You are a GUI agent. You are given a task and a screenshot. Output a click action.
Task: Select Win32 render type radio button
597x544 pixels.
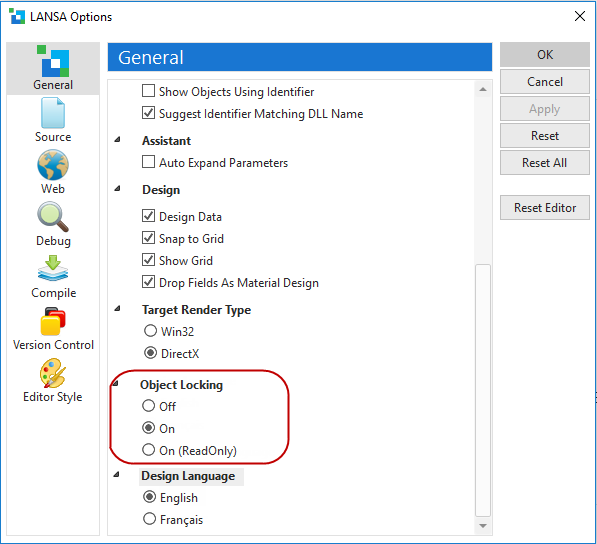[x=150, y=331]
